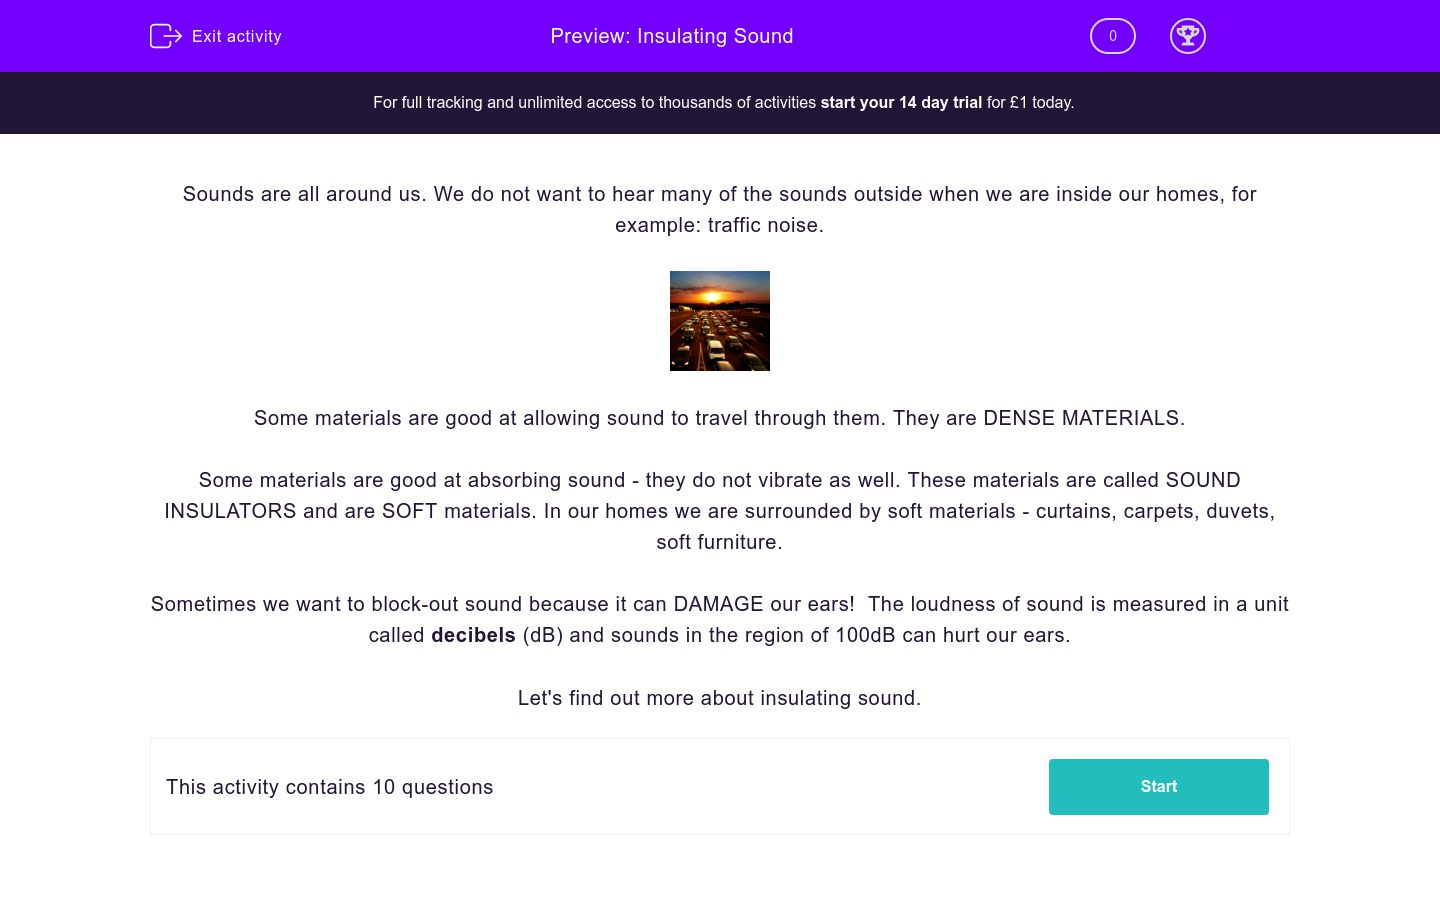Click "This activity contains 10 questions" text
This screenshot has width=1440, height=900.
[x=330, y=787]
